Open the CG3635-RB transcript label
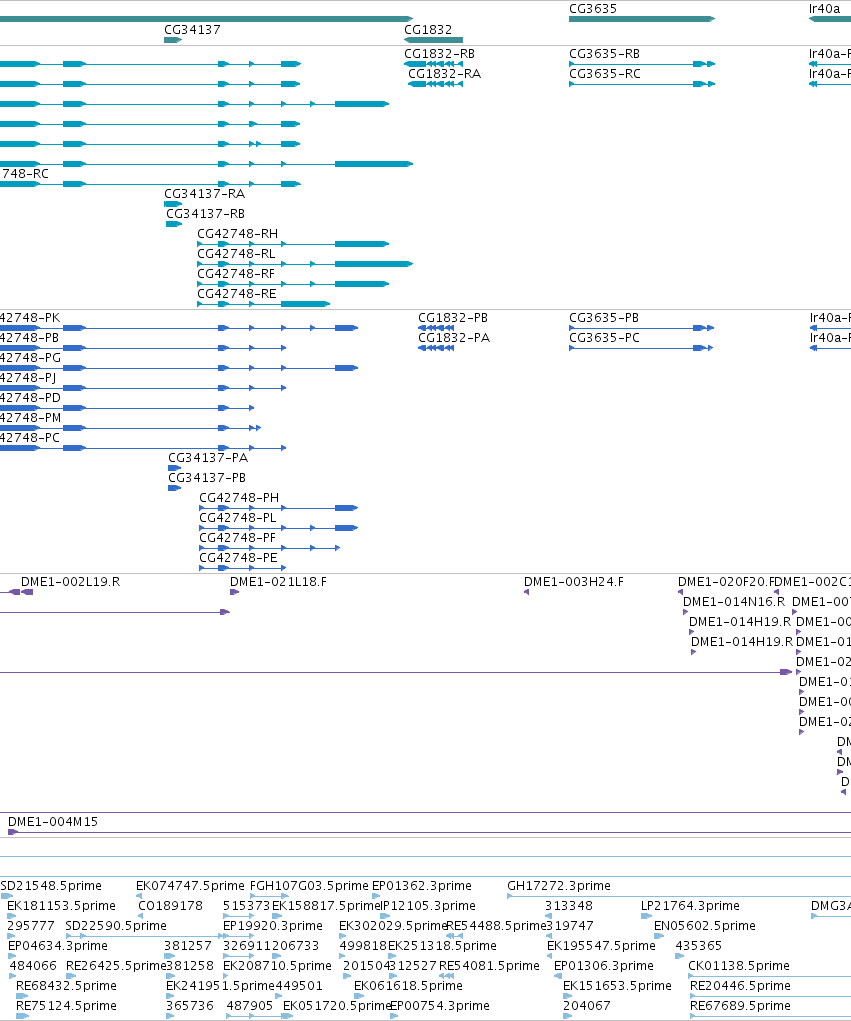Viewport: 851px width, 1021px height. click(604, 53)
